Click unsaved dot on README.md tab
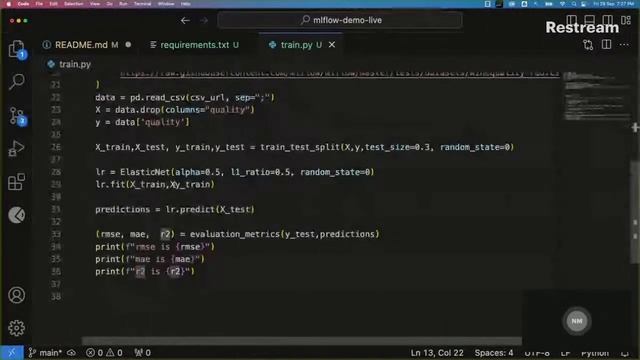 coord(128,44)
